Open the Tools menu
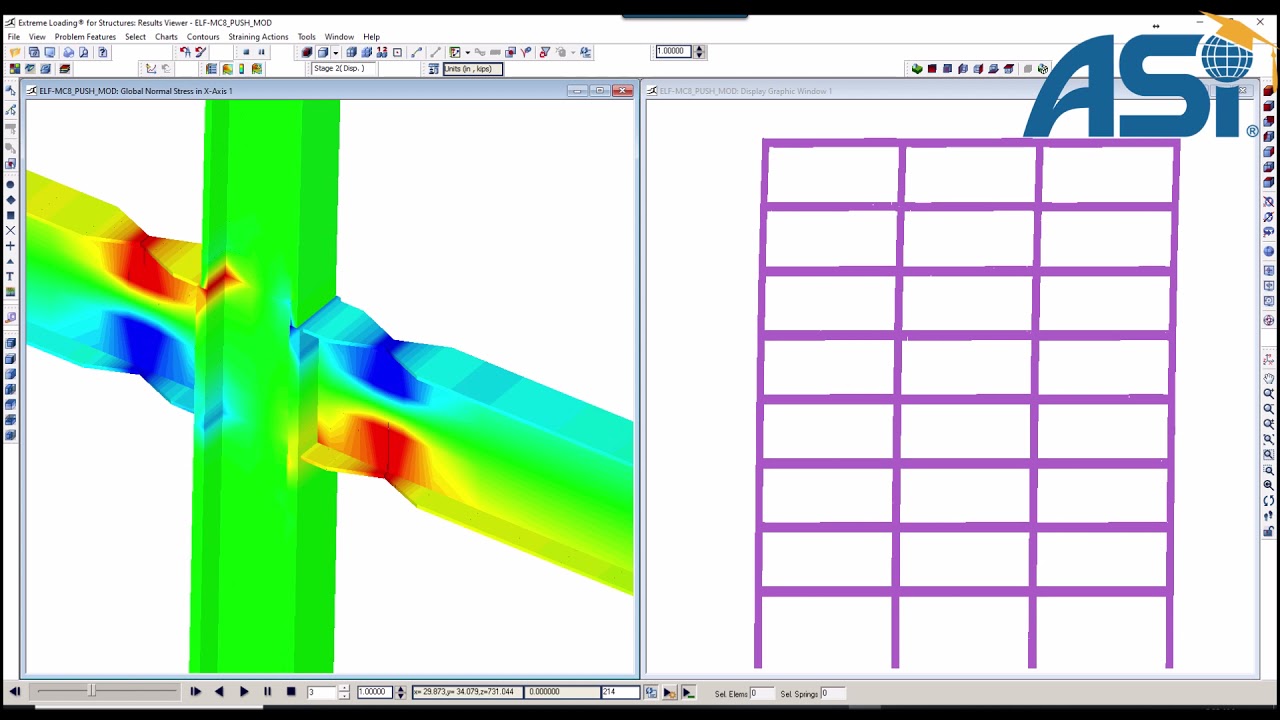The height and width of the screenshot is (720, 1280). point(306,37)
